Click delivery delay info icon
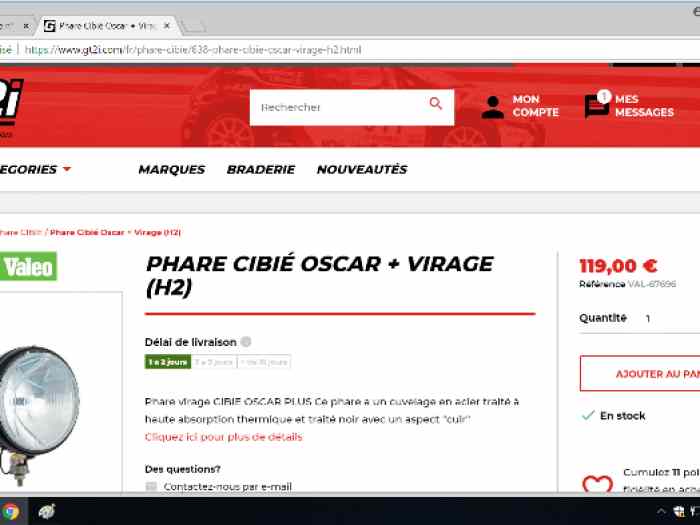The height and width of the screenshot is (525, 700). [246, 342]
